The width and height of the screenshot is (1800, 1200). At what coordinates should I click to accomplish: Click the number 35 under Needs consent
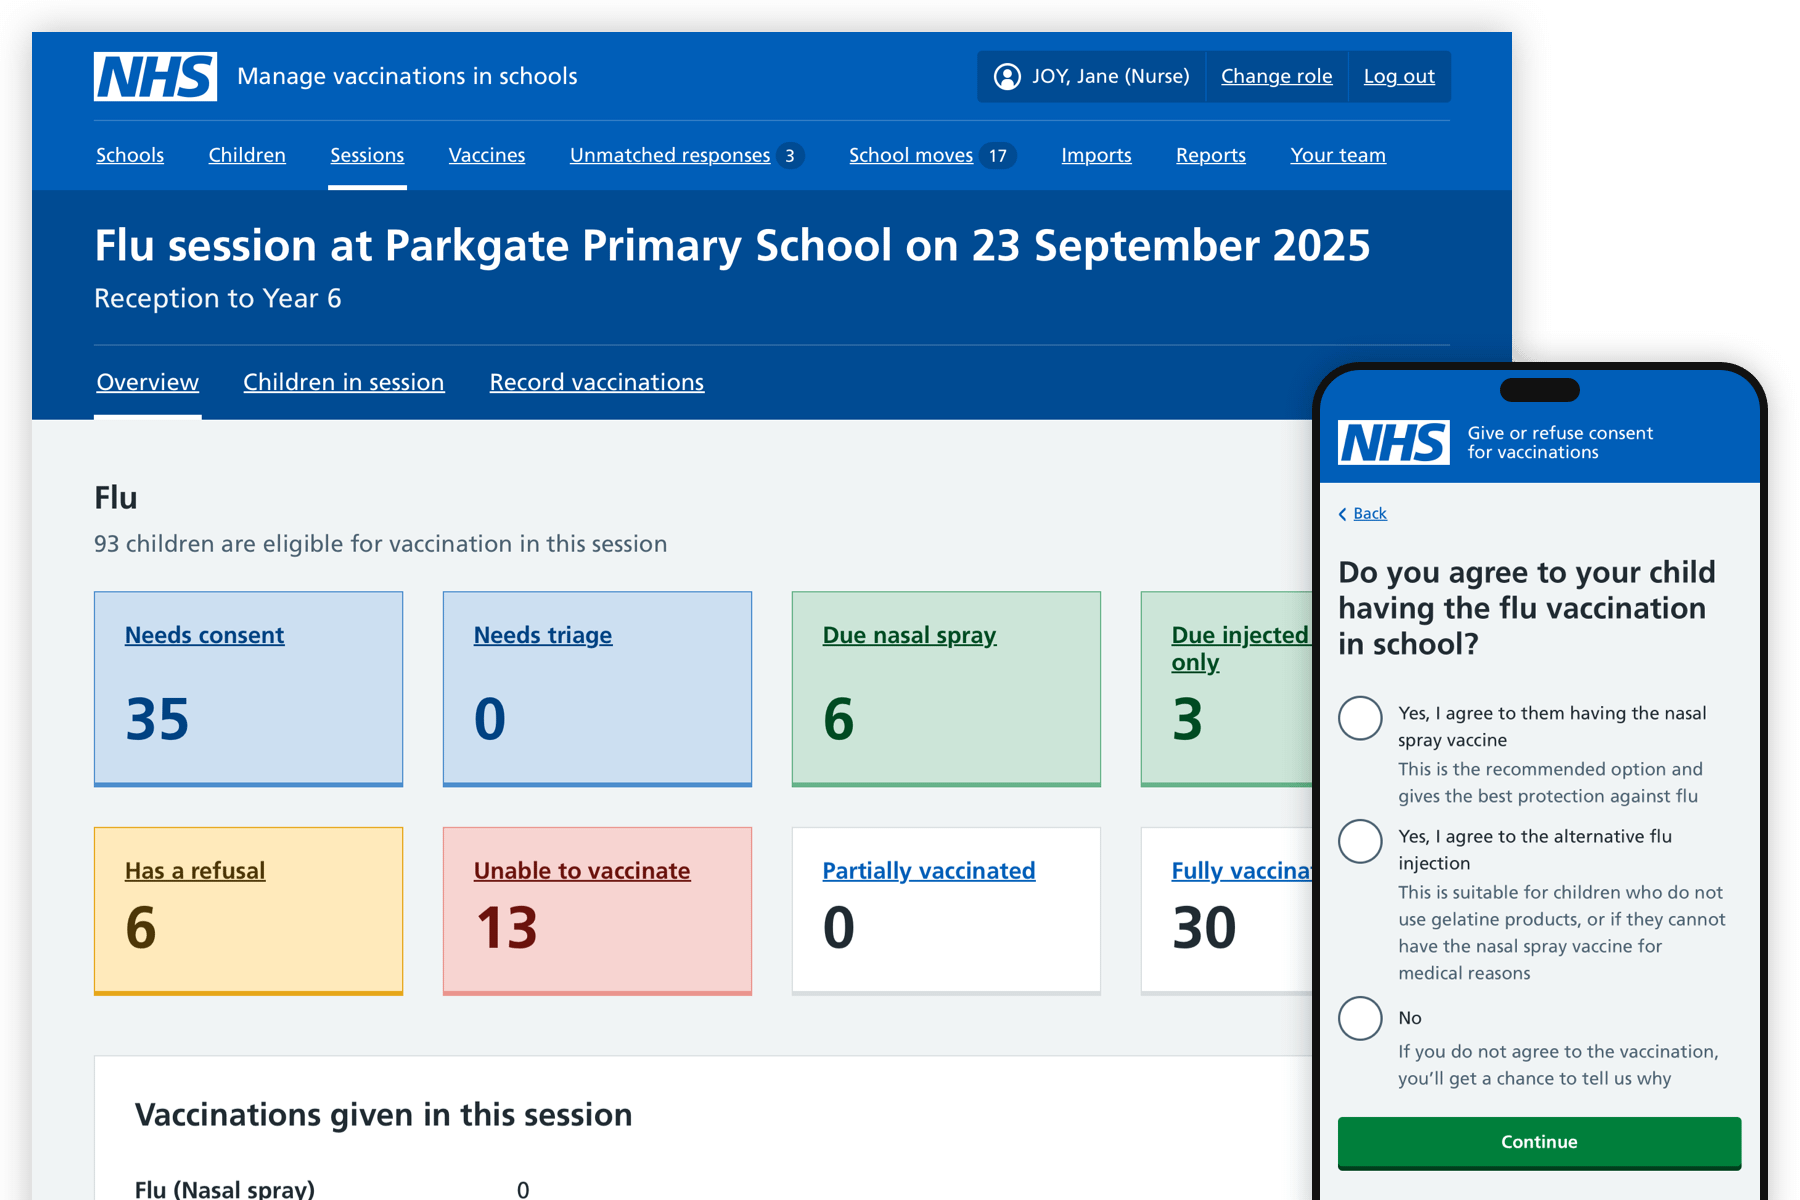point(157,719)
